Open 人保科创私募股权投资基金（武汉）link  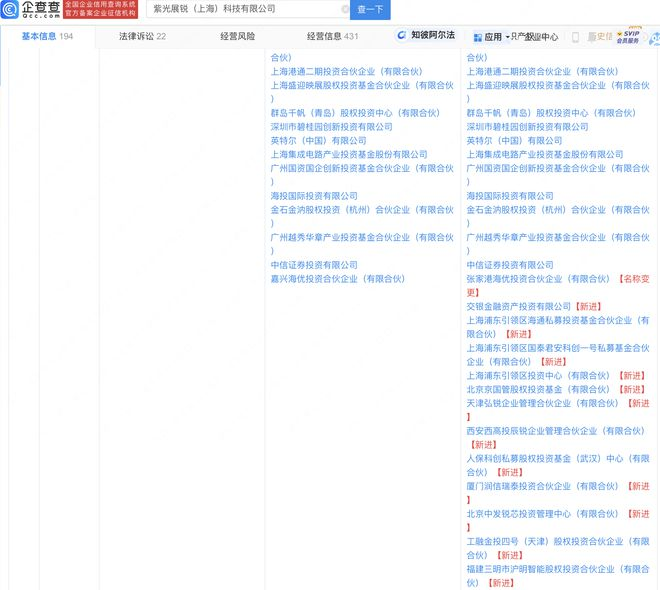coord(558,465)
